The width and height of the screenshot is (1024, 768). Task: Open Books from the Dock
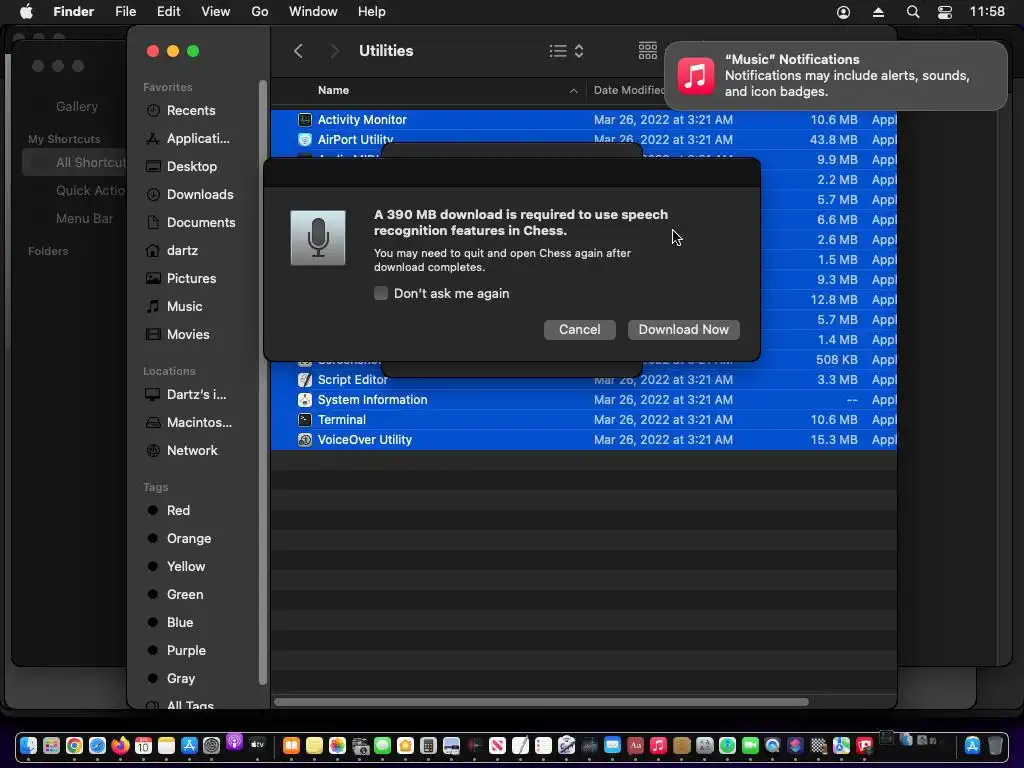(x=291, y=745)
